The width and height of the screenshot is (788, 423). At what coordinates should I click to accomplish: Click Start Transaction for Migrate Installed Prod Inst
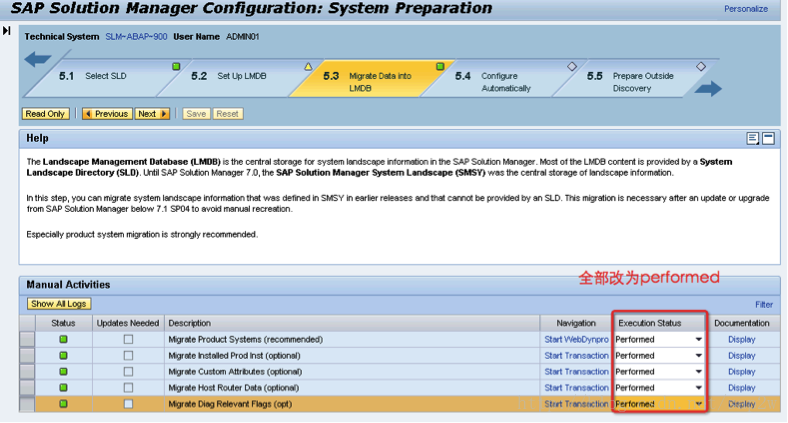[576, 356]
